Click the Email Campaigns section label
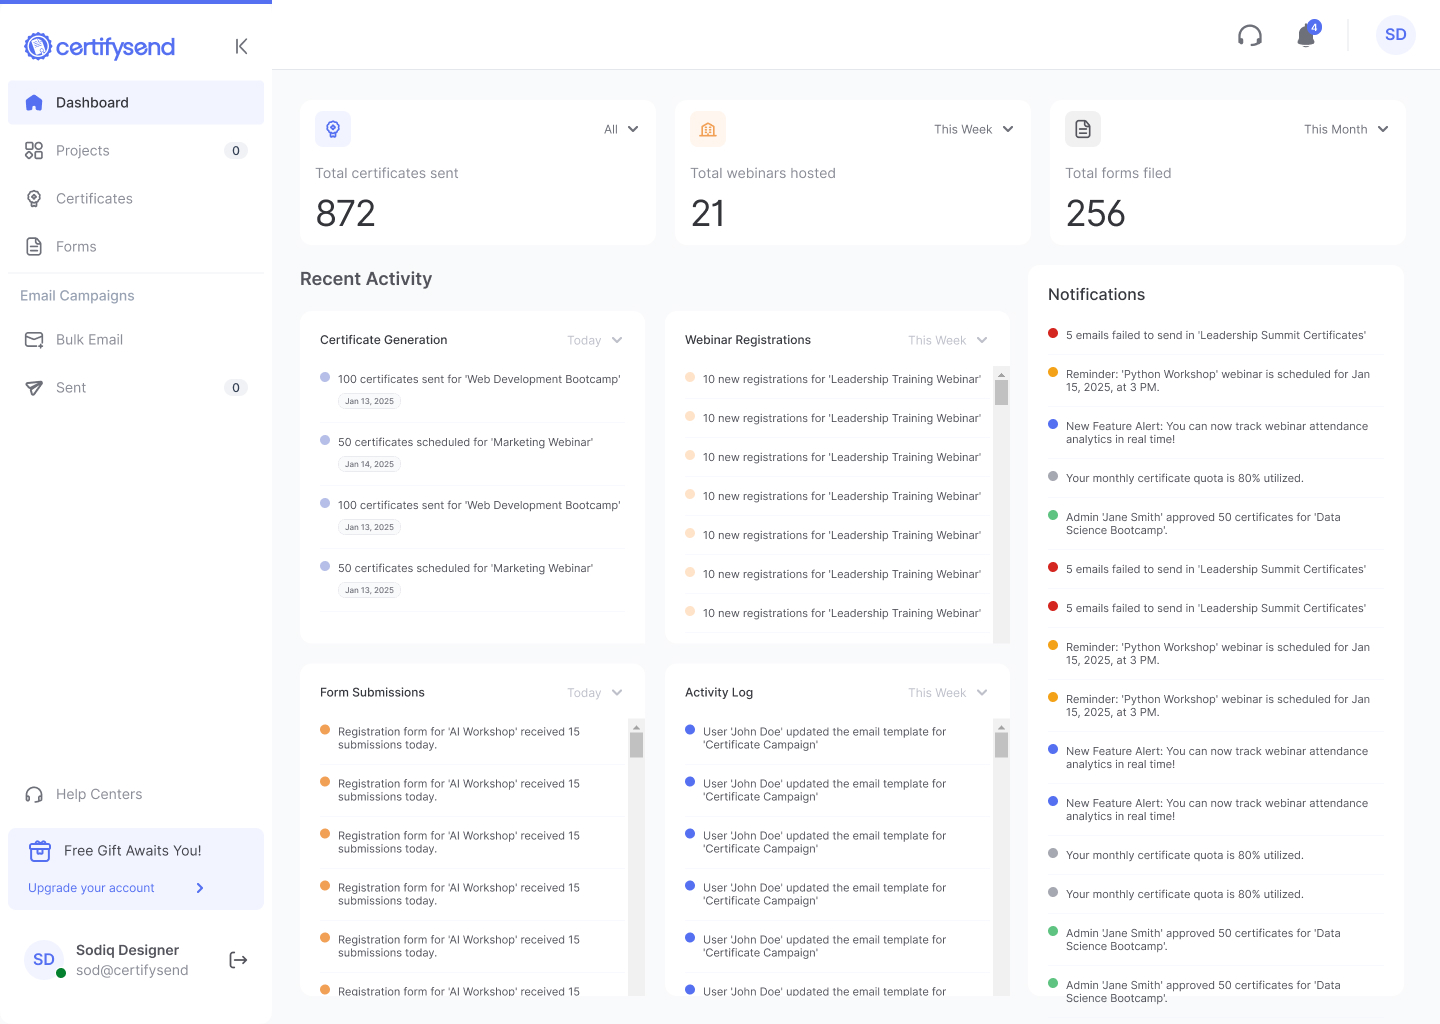Image resolution: width=1440 pixels, height=1024 pixels. tap(77, 296)
